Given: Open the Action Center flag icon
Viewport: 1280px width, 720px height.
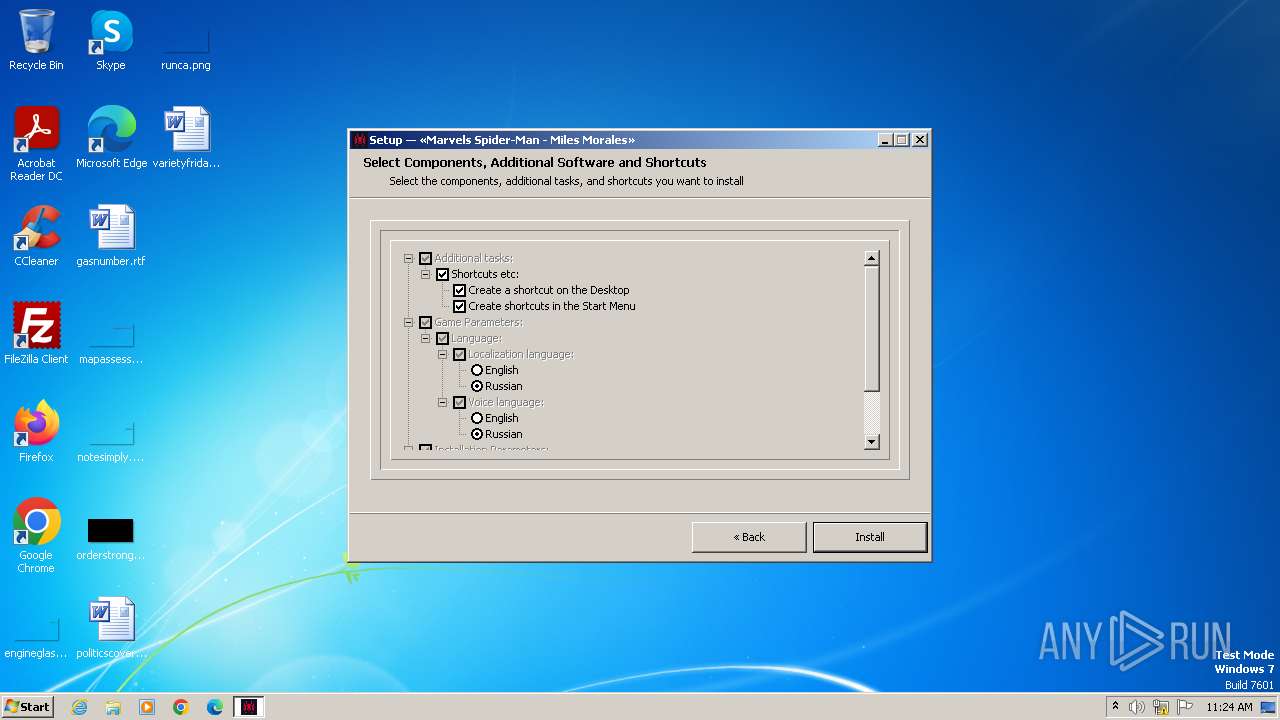Looking at the screenshot, I should pos(1185,707).
